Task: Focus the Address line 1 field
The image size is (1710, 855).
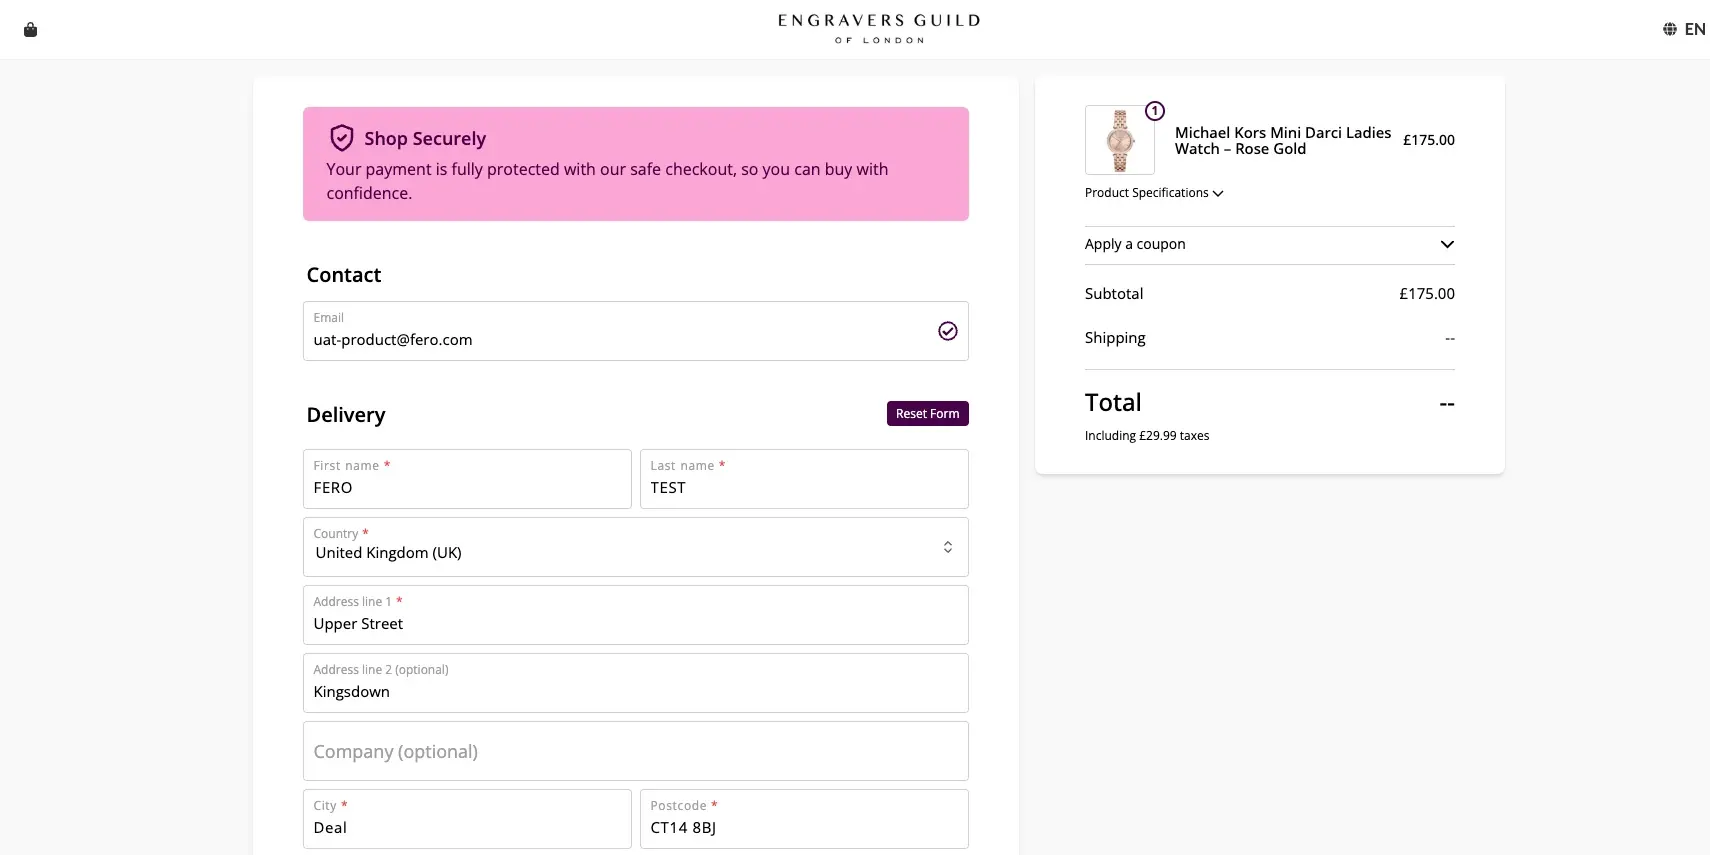Action: (x=635, y=615)
